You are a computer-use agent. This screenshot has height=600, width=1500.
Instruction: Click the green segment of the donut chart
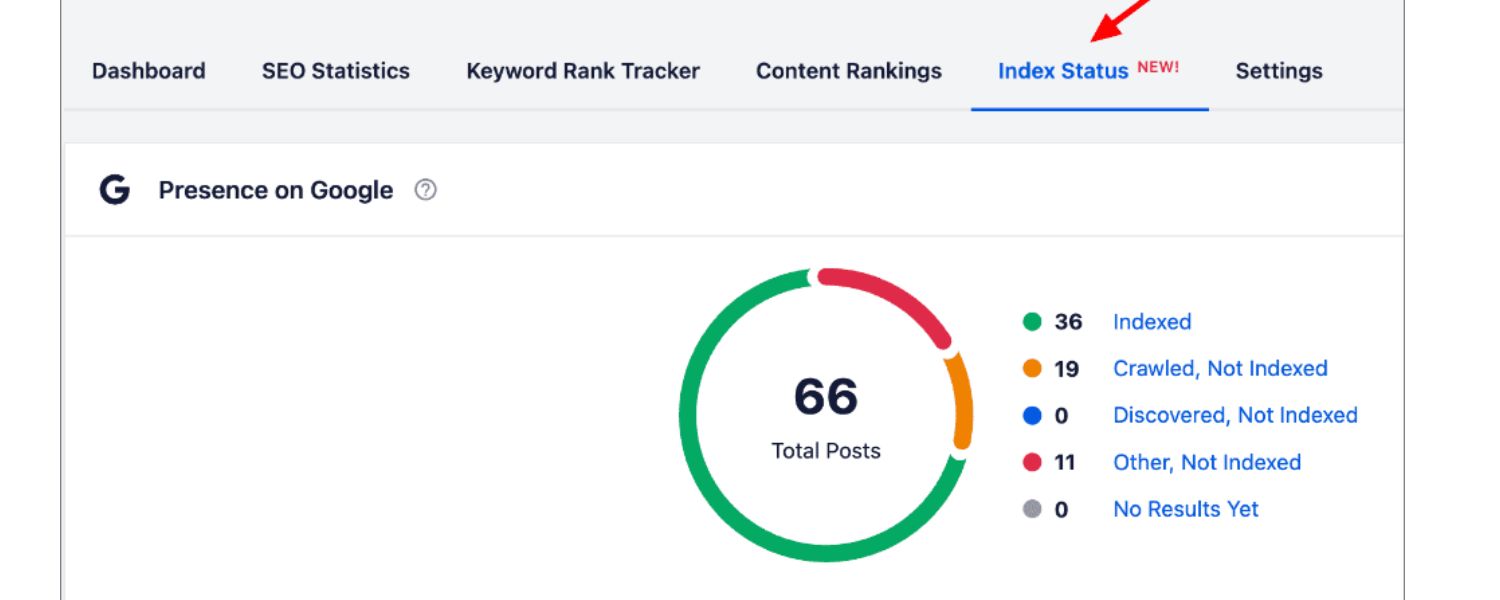[x=693, y=420]
